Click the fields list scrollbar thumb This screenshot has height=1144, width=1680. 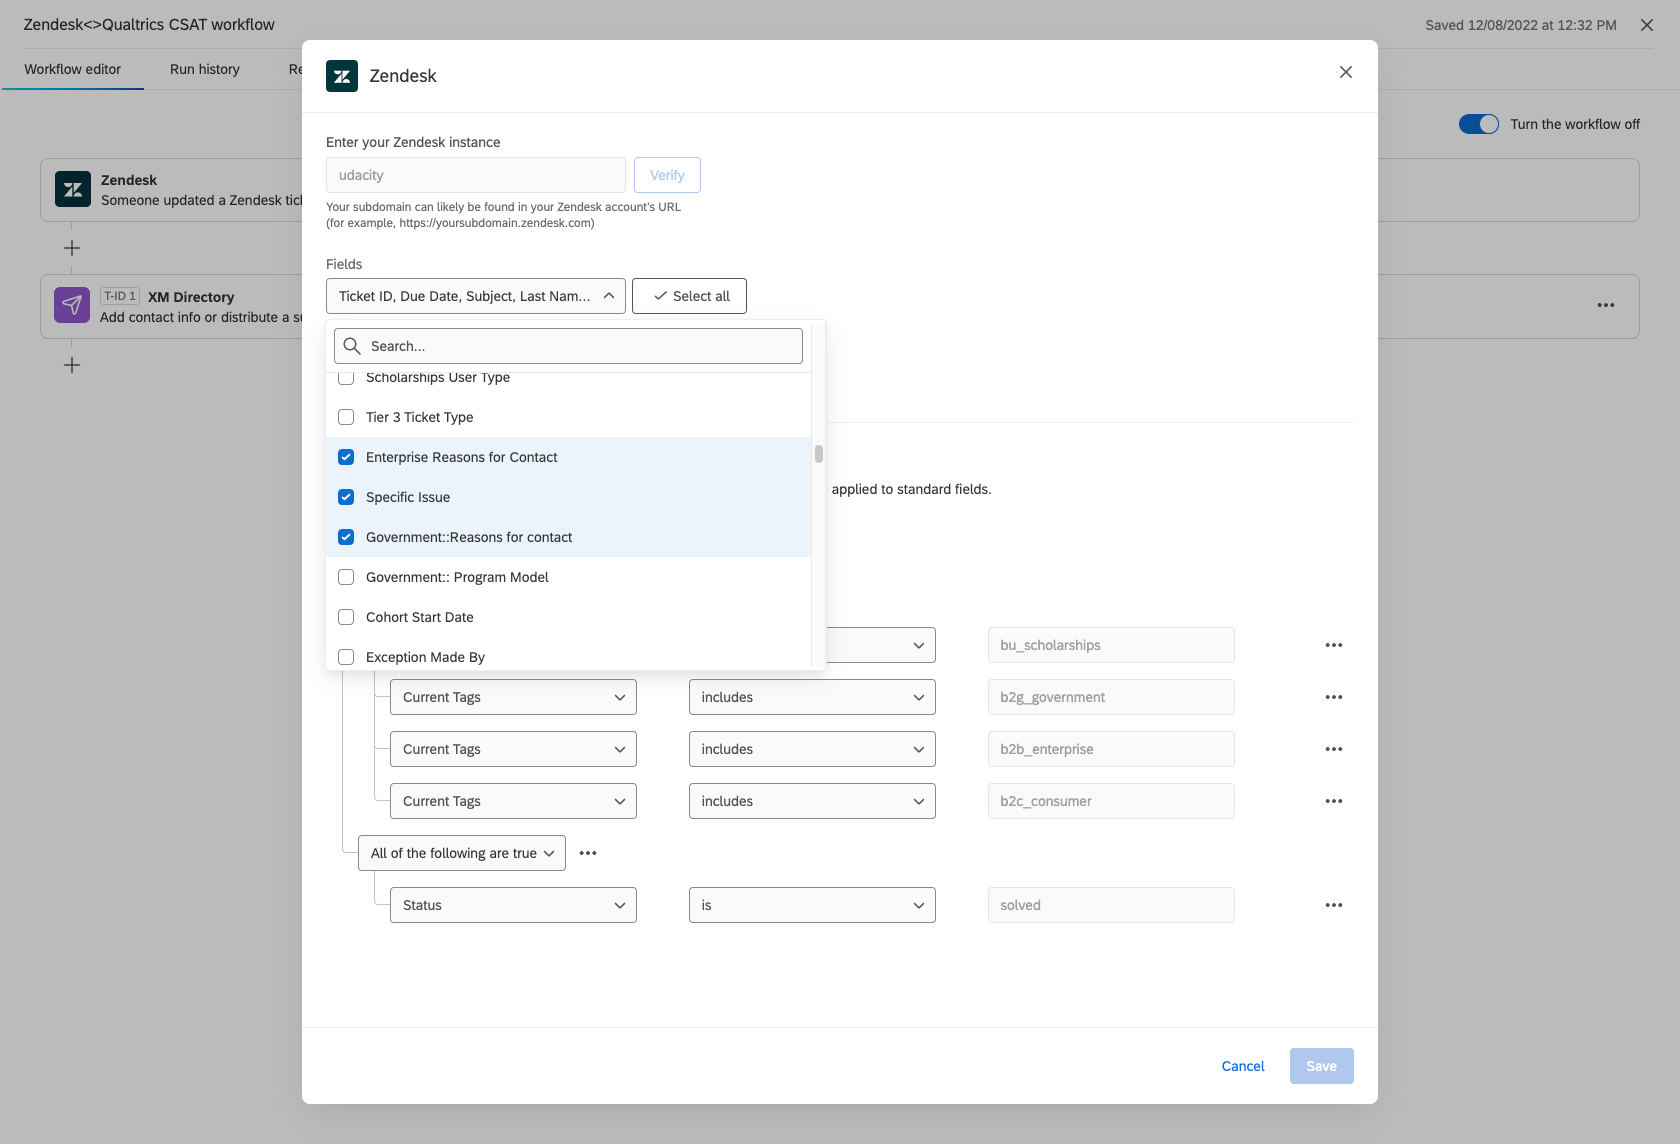(x=819, y=454)
